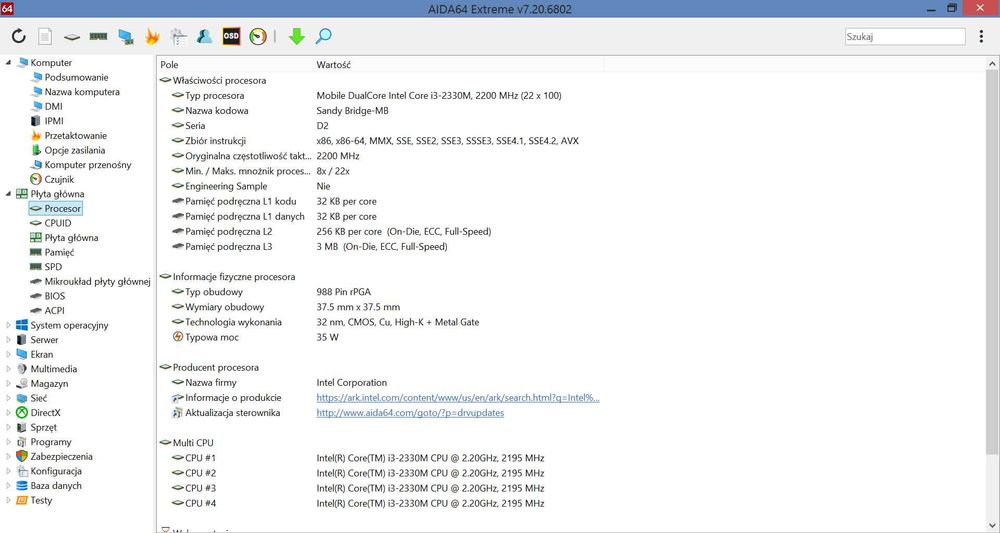Expand the Serwer tree node
1000x533 pixels.
coord(8,340)
